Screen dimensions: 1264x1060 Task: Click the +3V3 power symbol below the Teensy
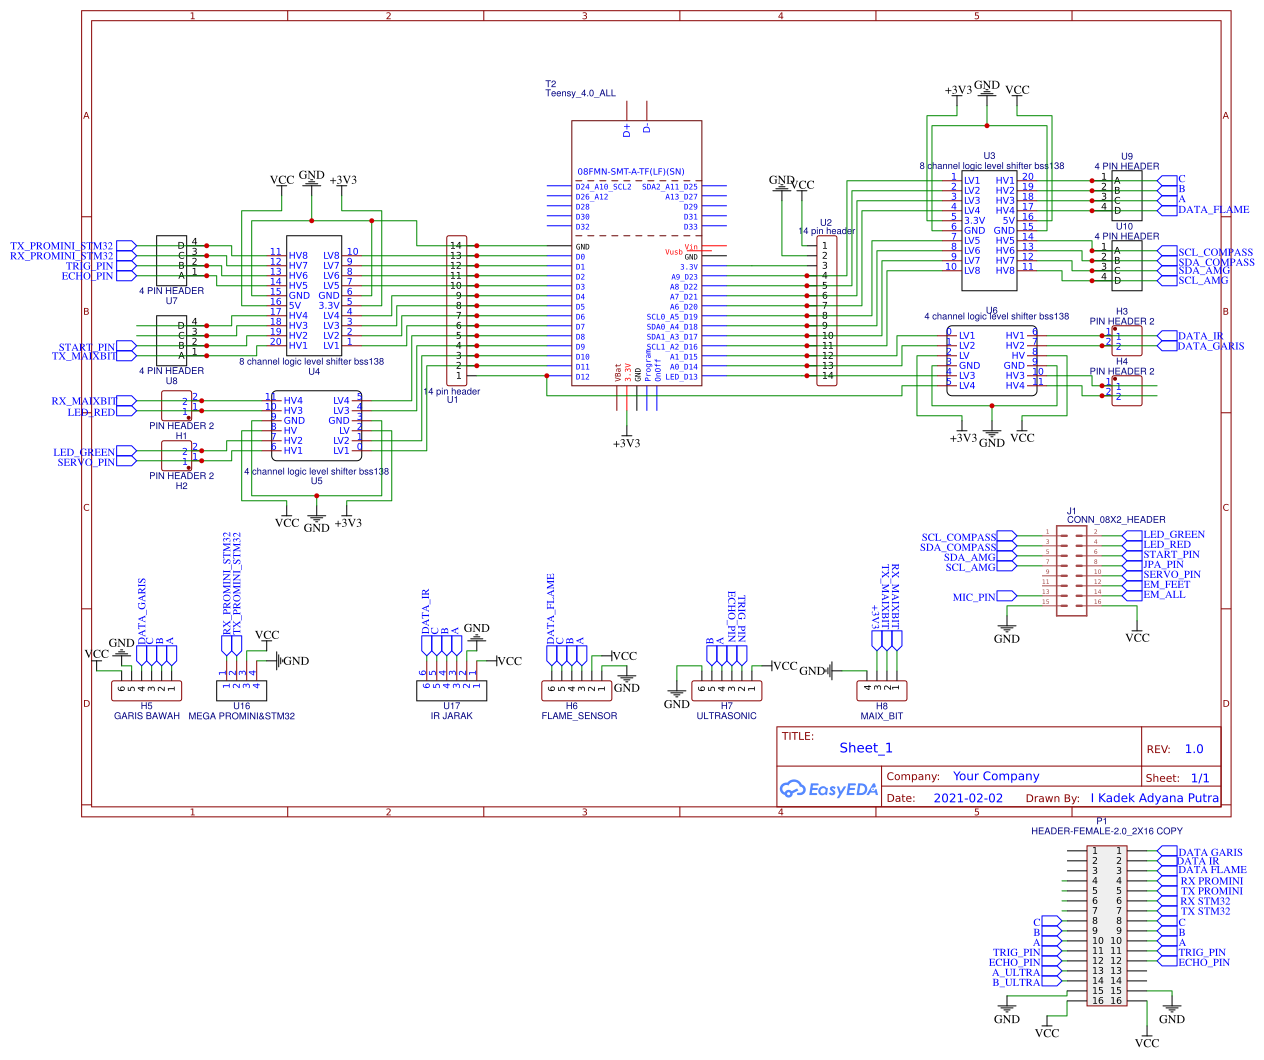[x=628, y=437]
